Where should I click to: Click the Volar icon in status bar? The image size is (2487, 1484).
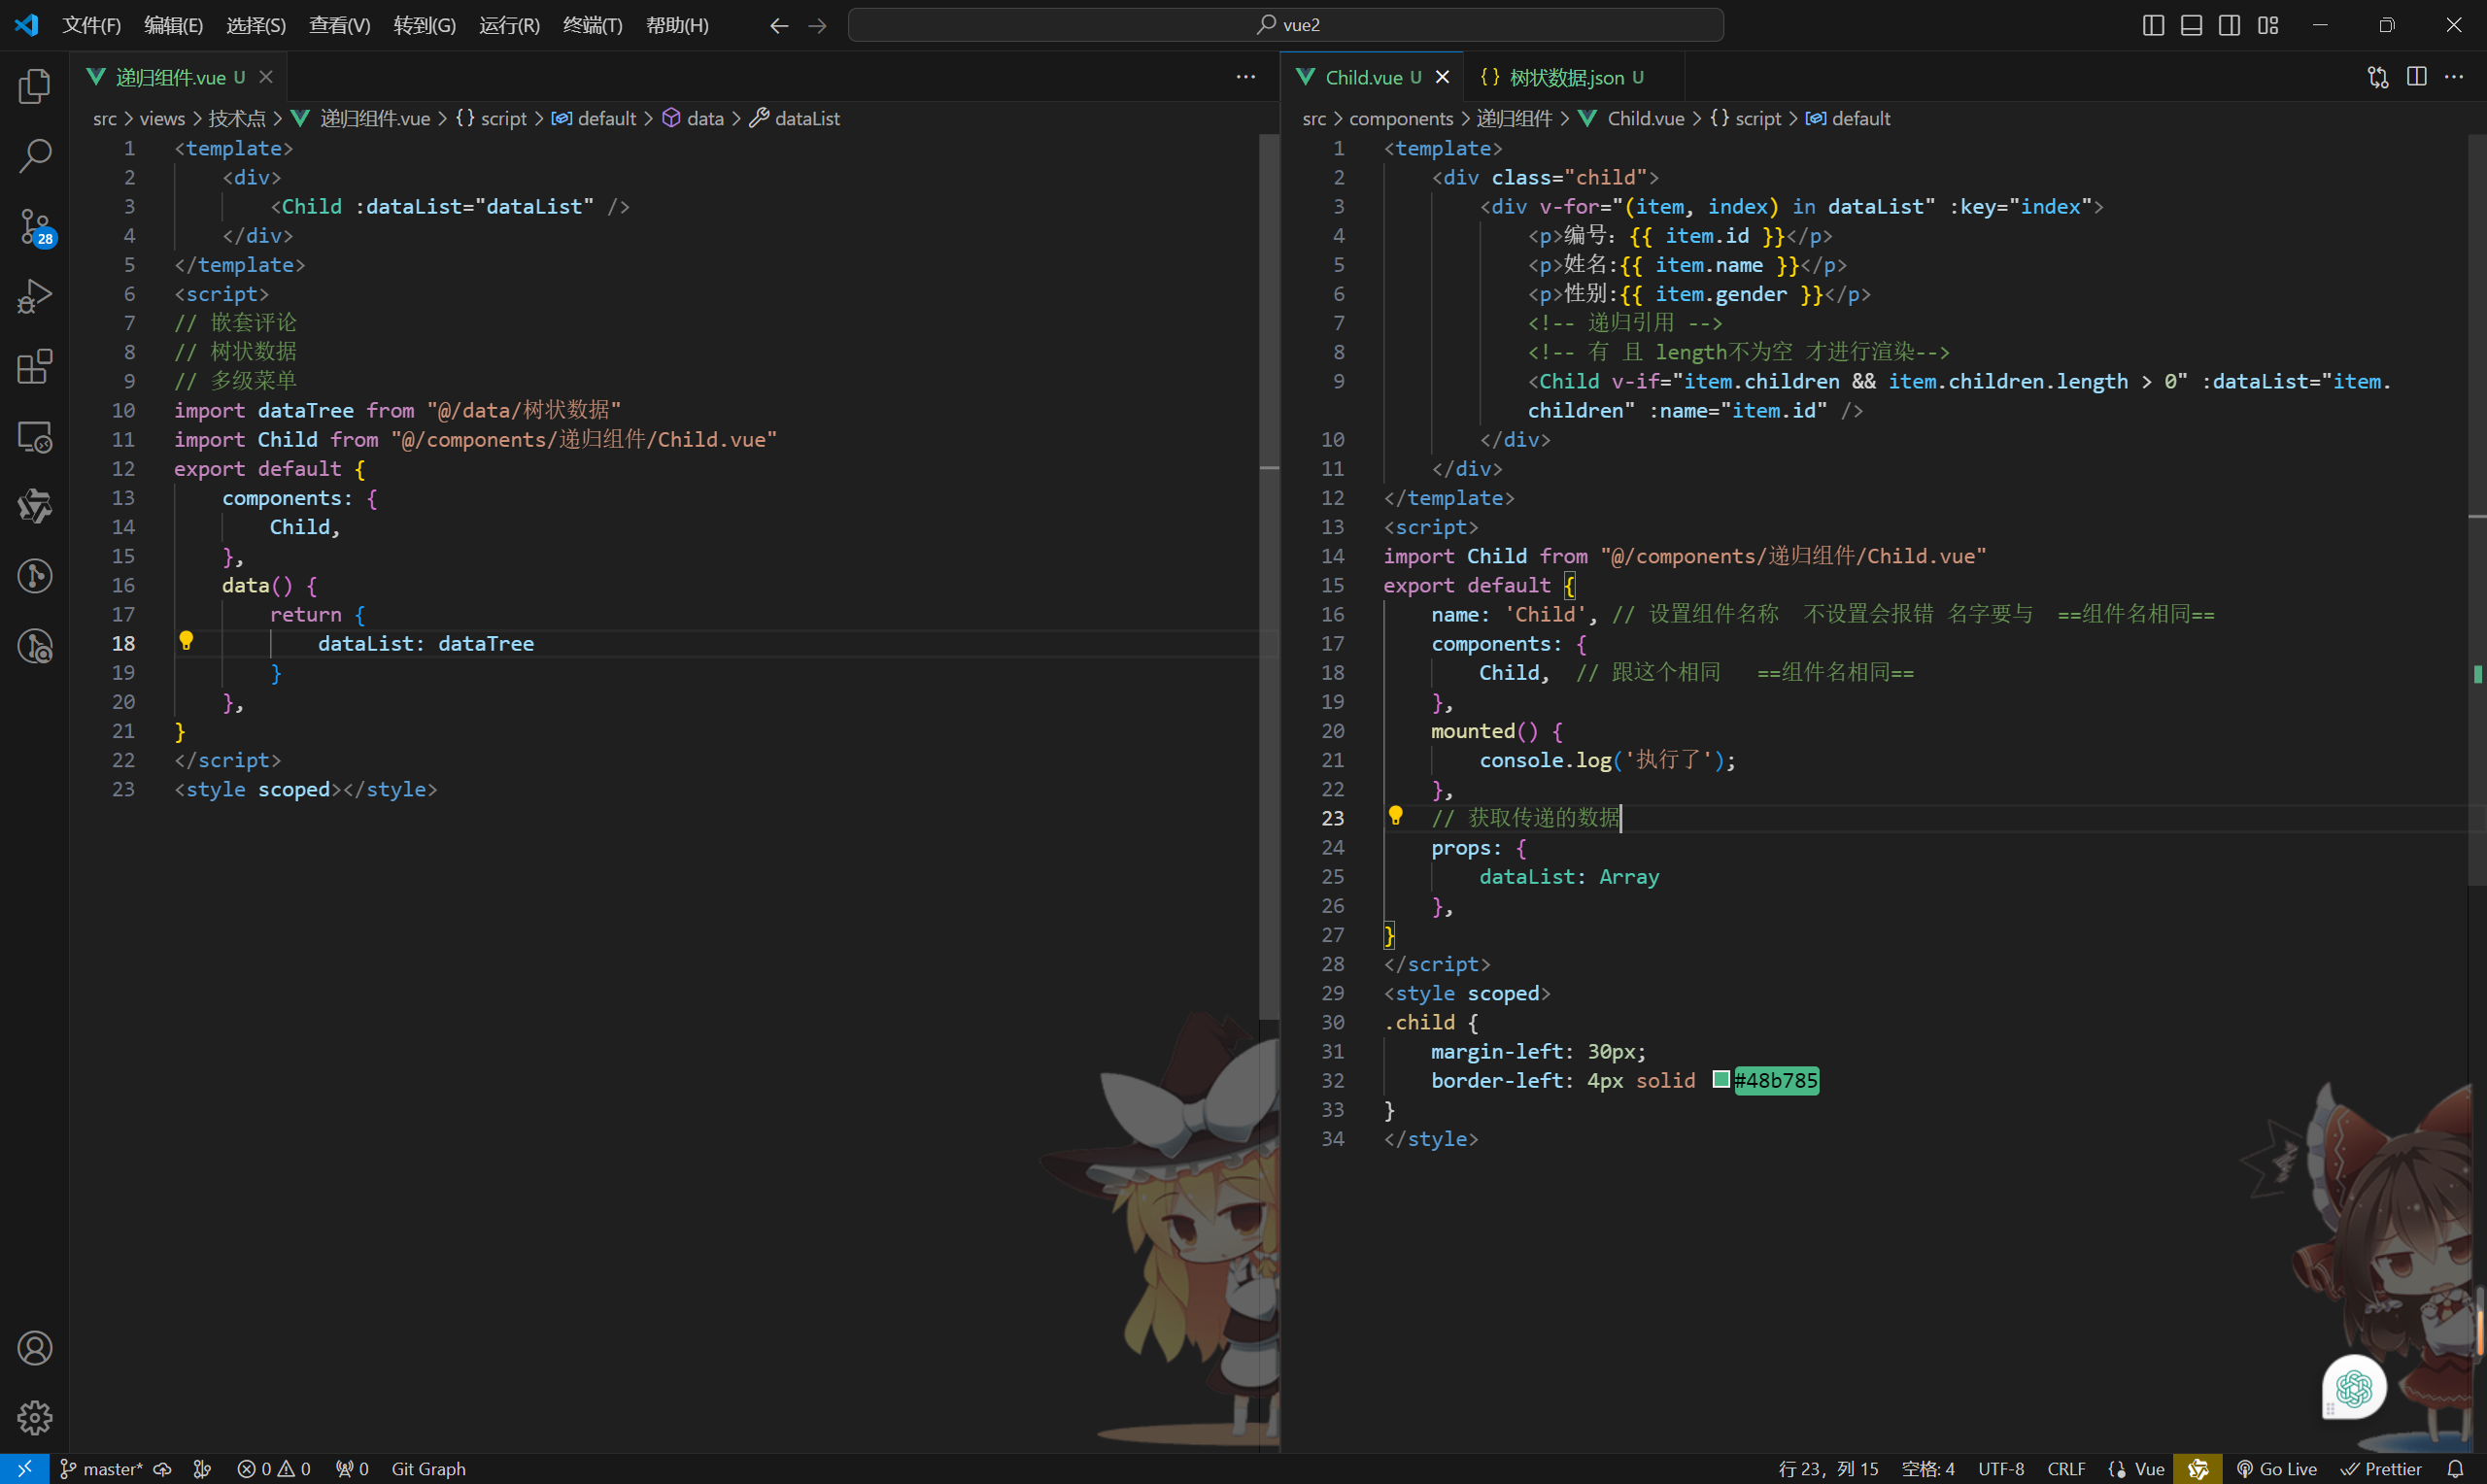point(2198,1468)
